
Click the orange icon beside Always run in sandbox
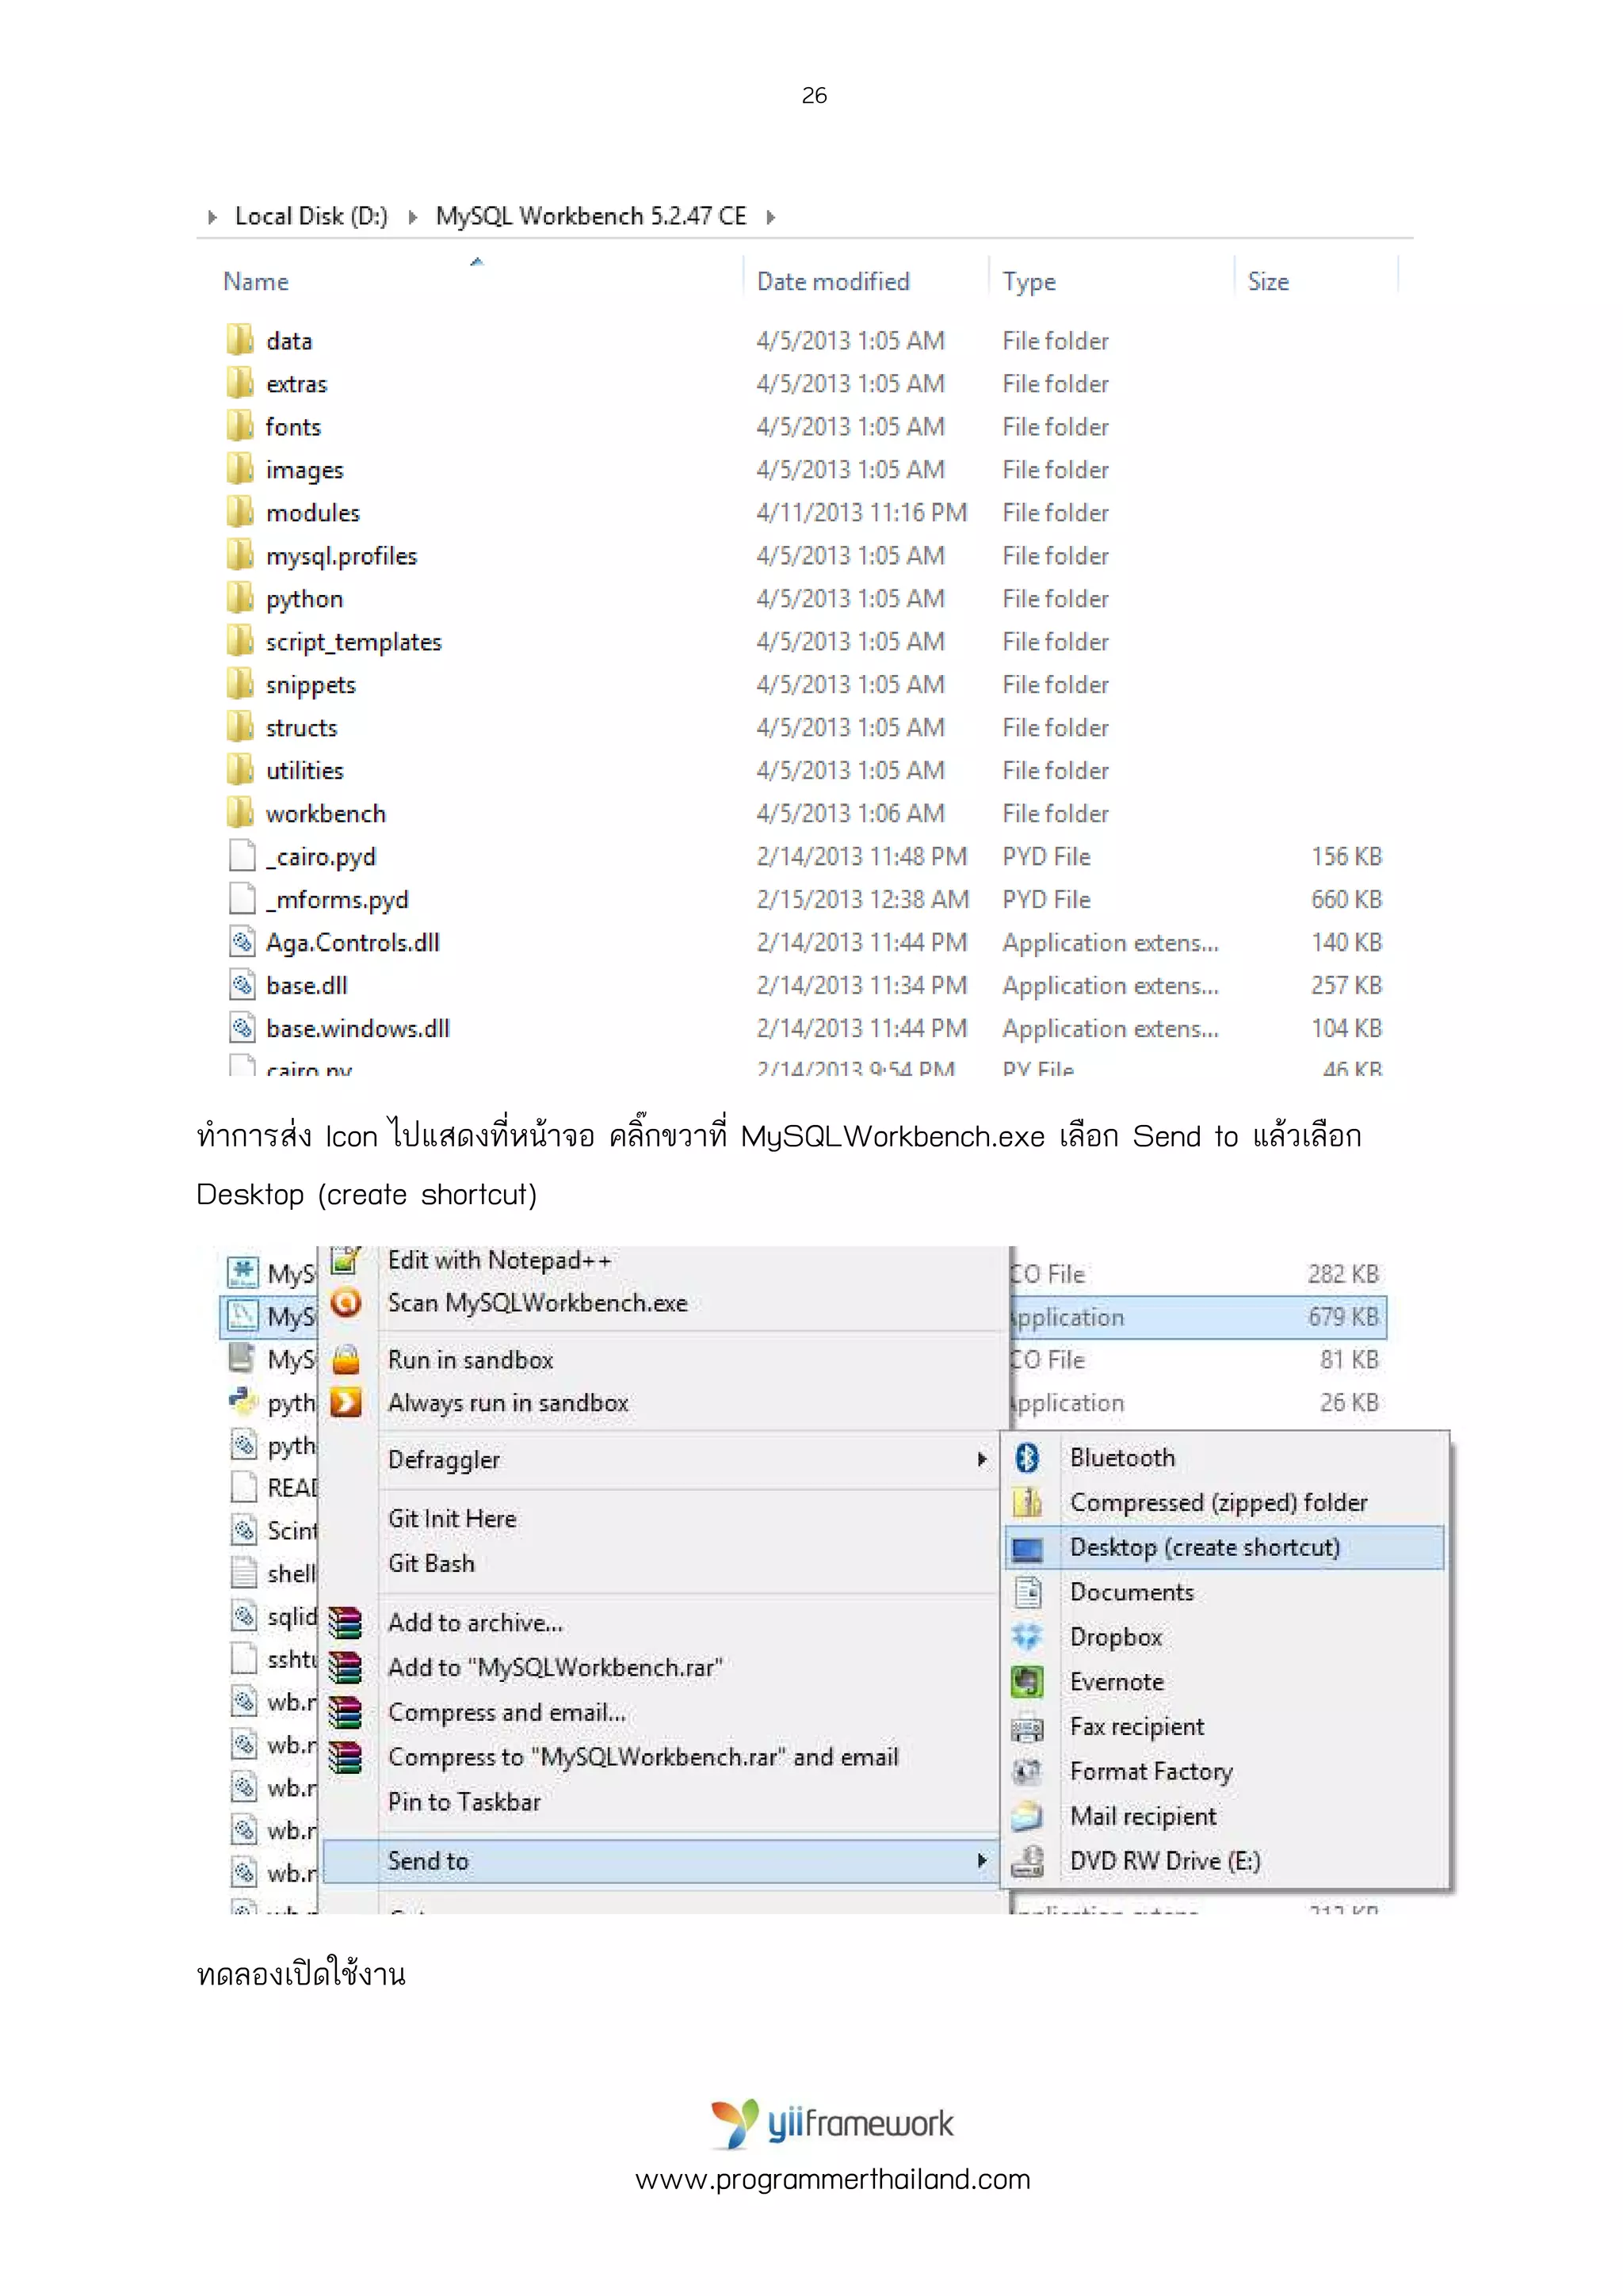pos(346,1402)
